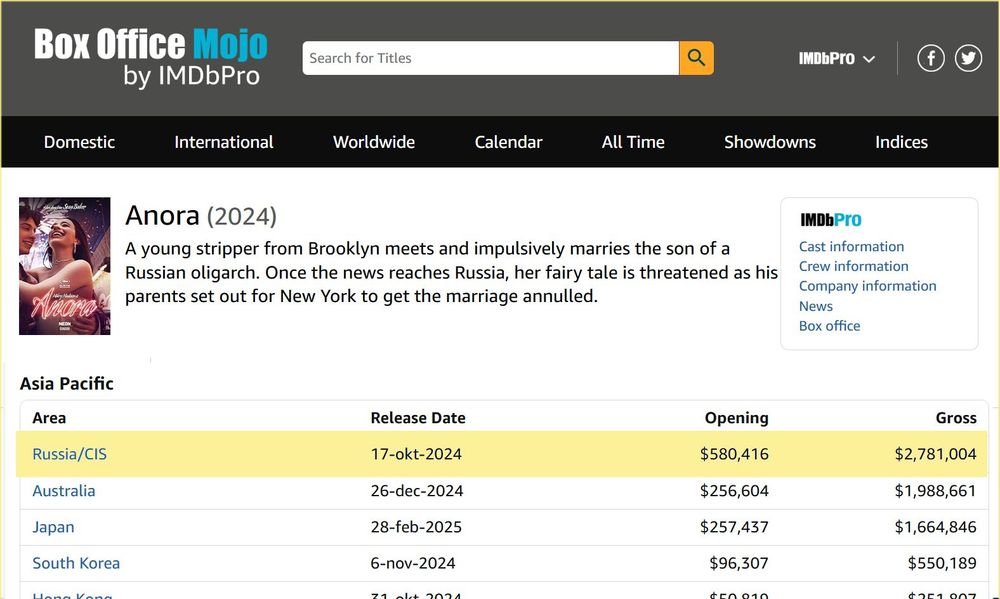Select Japan opening value $257,437
This screenshot has width=1000, height=599.
click(734, 527)
